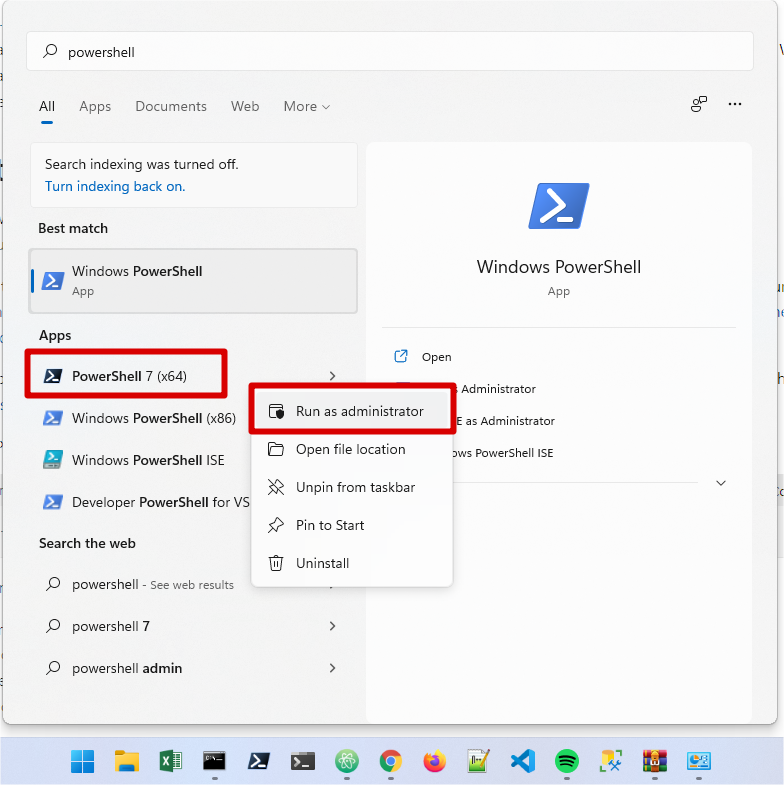This screenshot has width=784, height=785.
Task: Click the powershell search input field
Action: (389, 51)
